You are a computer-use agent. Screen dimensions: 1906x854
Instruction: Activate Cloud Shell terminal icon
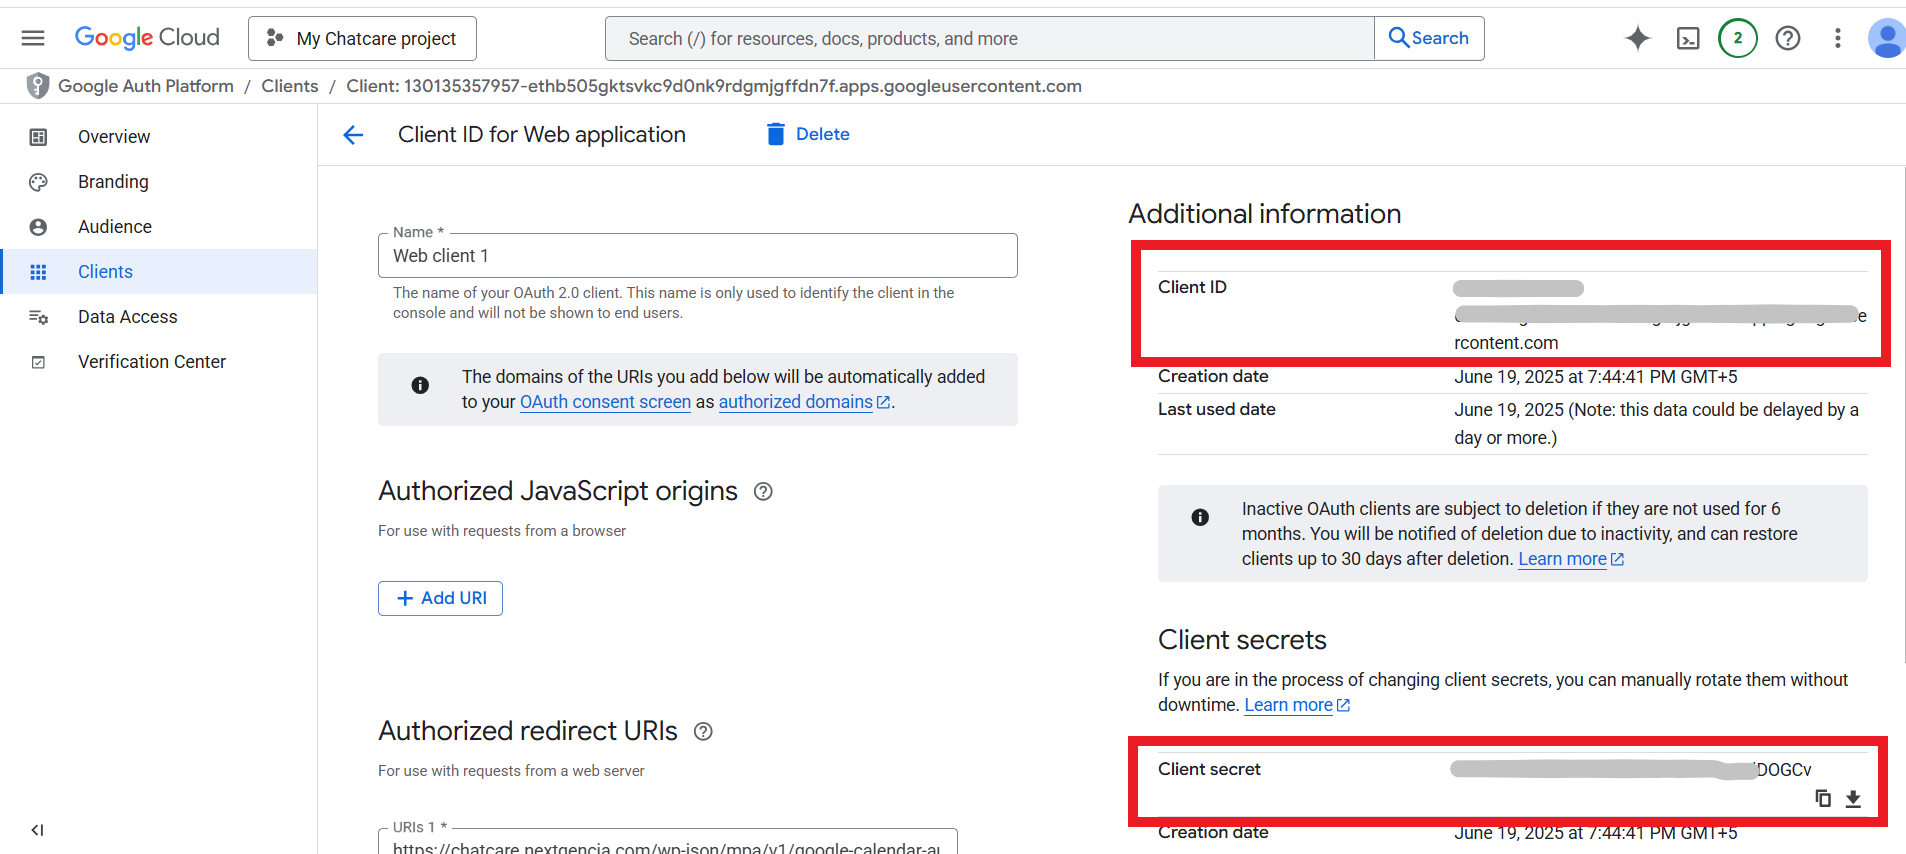pyautogui.click(x=1688, y=38)
